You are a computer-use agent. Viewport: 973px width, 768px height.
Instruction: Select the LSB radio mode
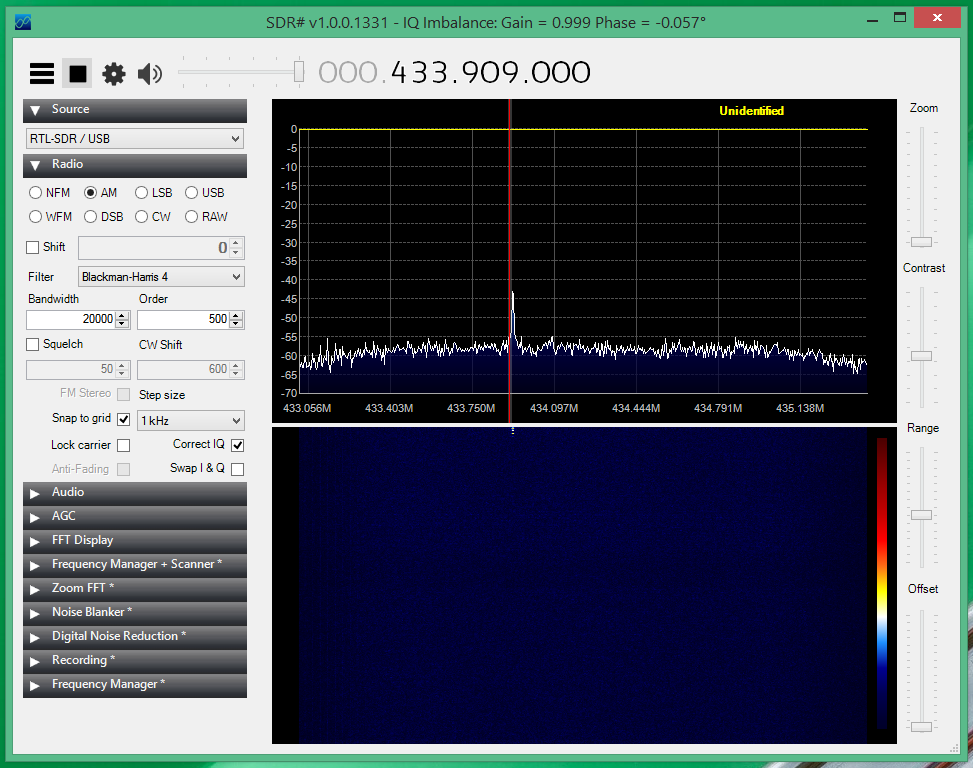[x=153, y=193]
